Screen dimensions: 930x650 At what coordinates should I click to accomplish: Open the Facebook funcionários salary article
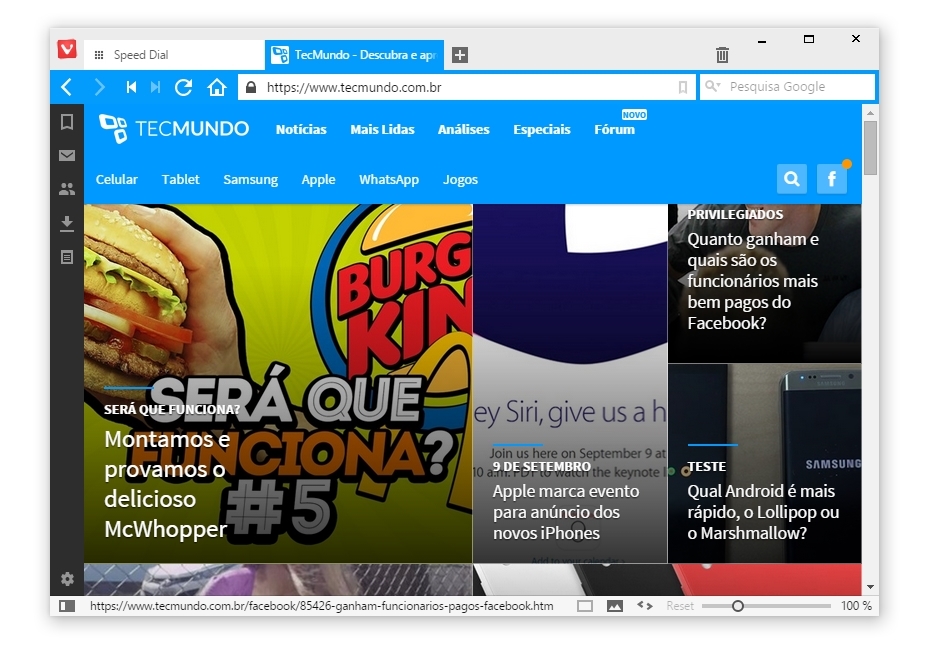pos(753,281)
